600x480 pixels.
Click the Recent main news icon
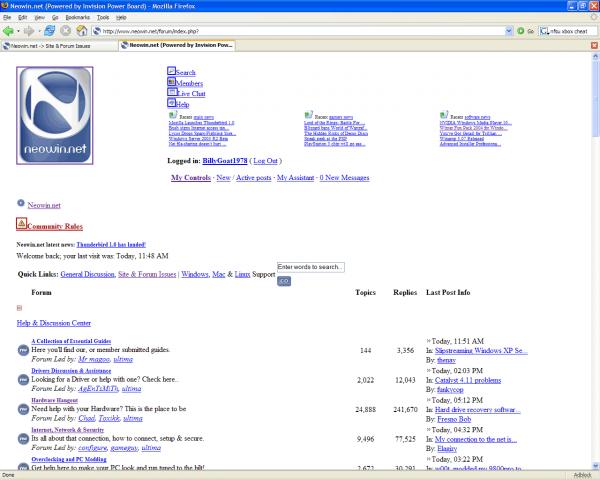click(173, 115)
